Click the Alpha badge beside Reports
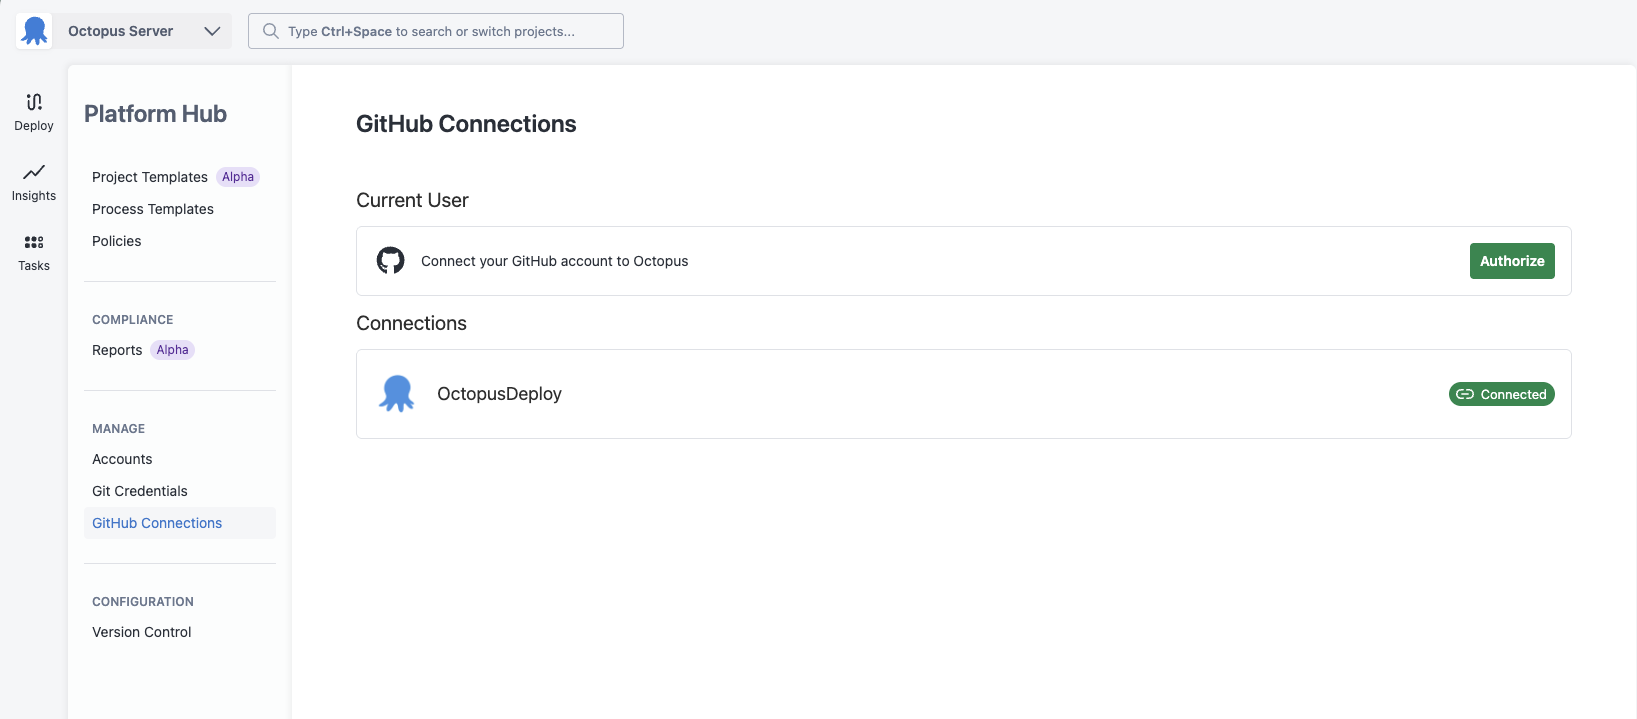This screenshot has height=719, width=1637. [172, 350]
